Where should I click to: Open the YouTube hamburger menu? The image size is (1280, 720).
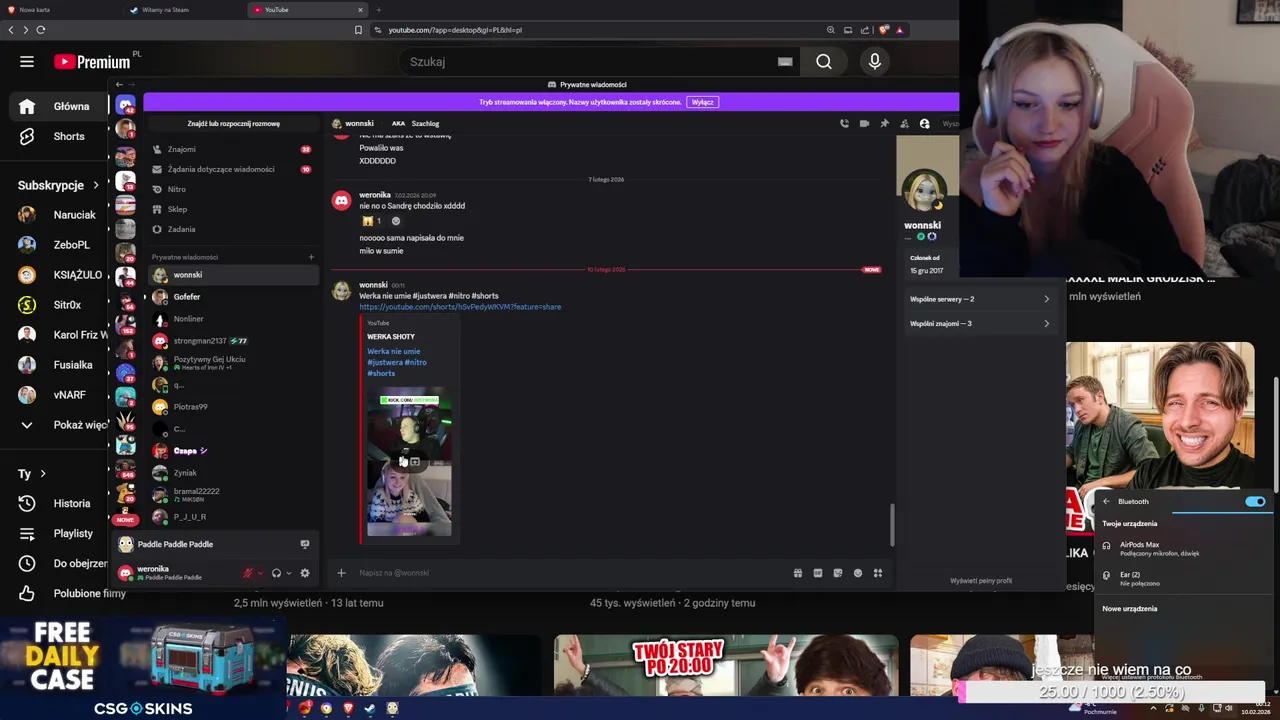pos(27,62)
